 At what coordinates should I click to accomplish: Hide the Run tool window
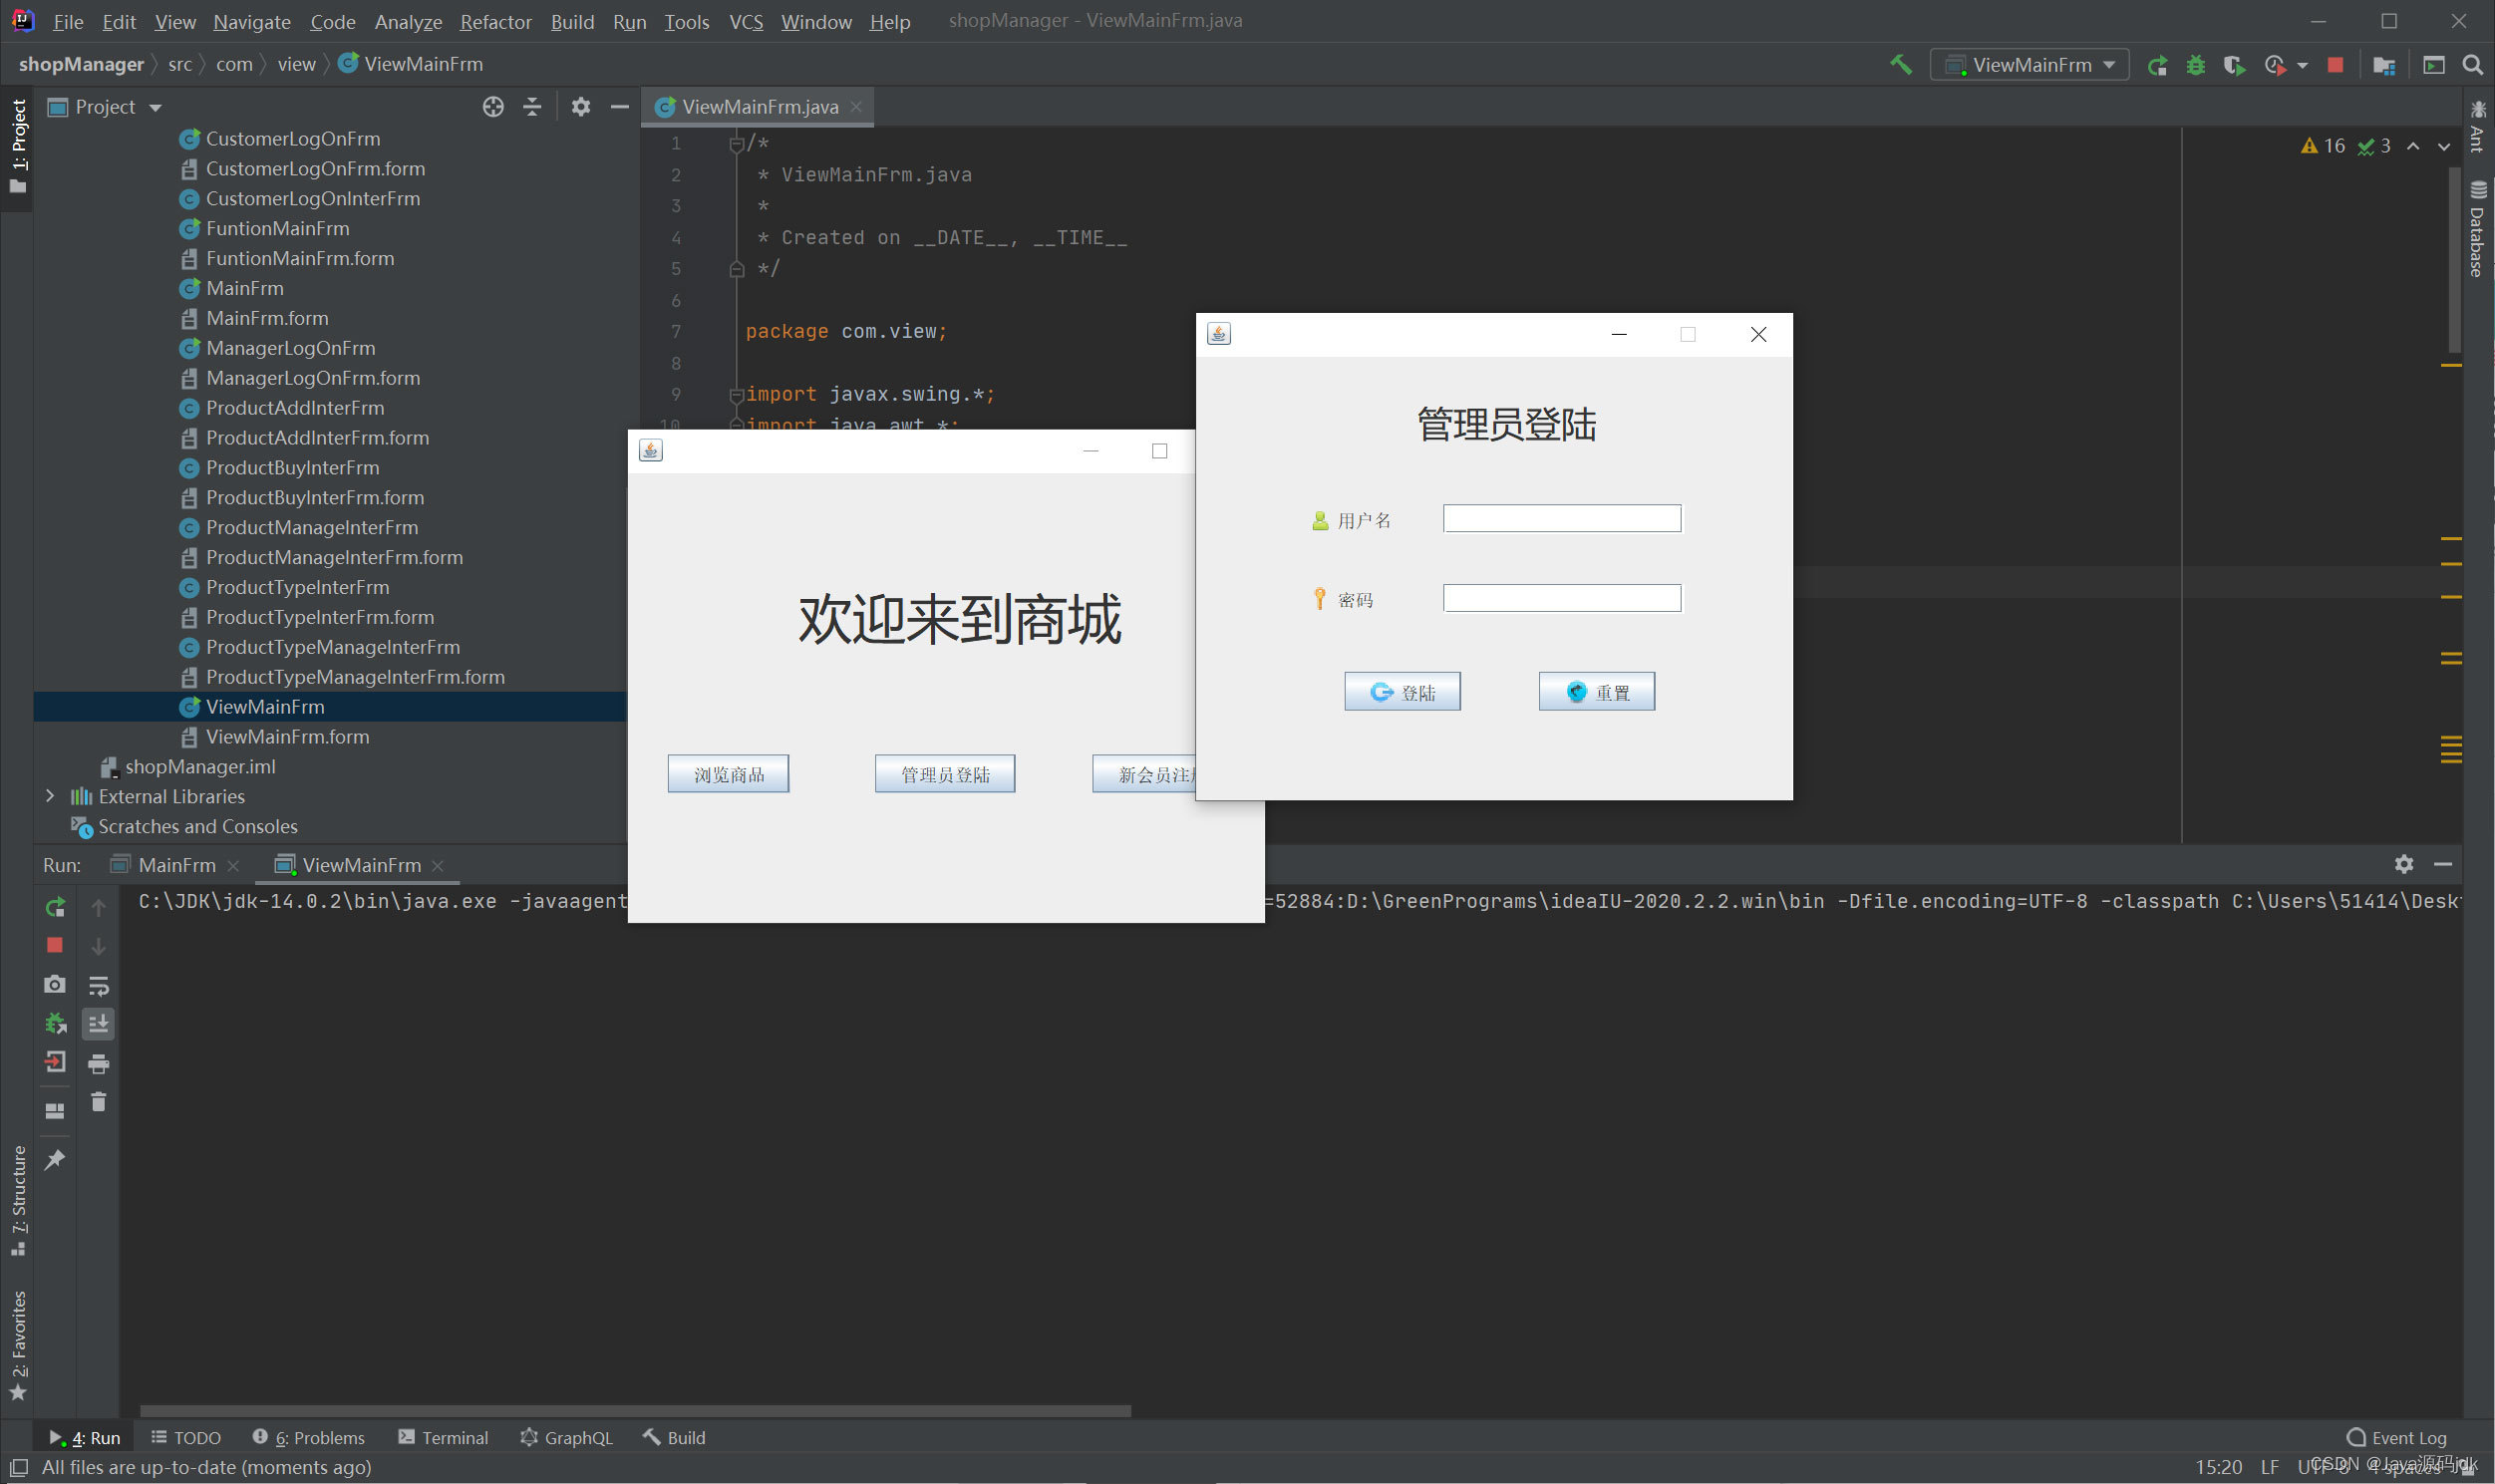tap(2443, 864)
